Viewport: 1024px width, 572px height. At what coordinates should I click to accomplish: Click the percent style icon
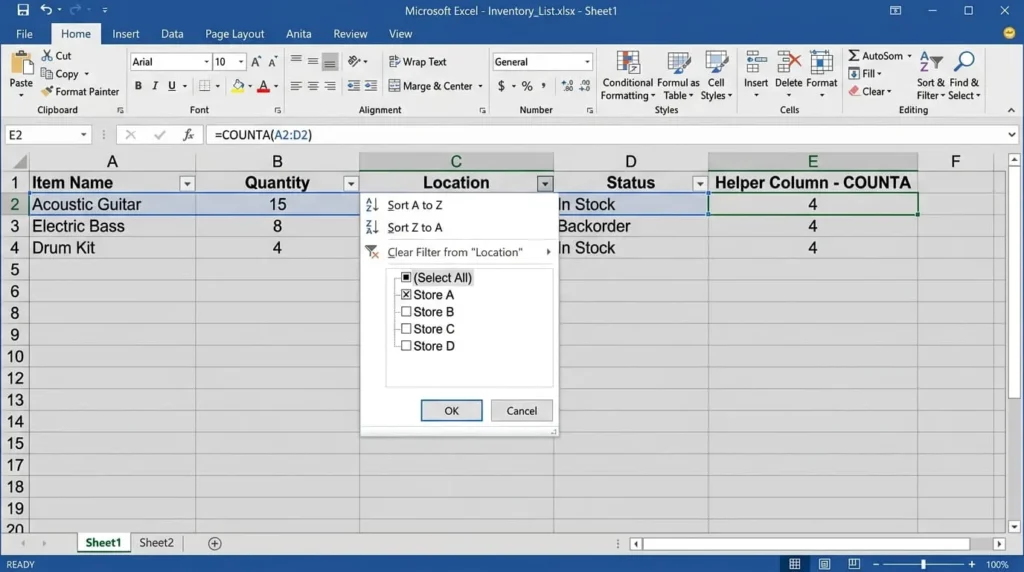527,86
